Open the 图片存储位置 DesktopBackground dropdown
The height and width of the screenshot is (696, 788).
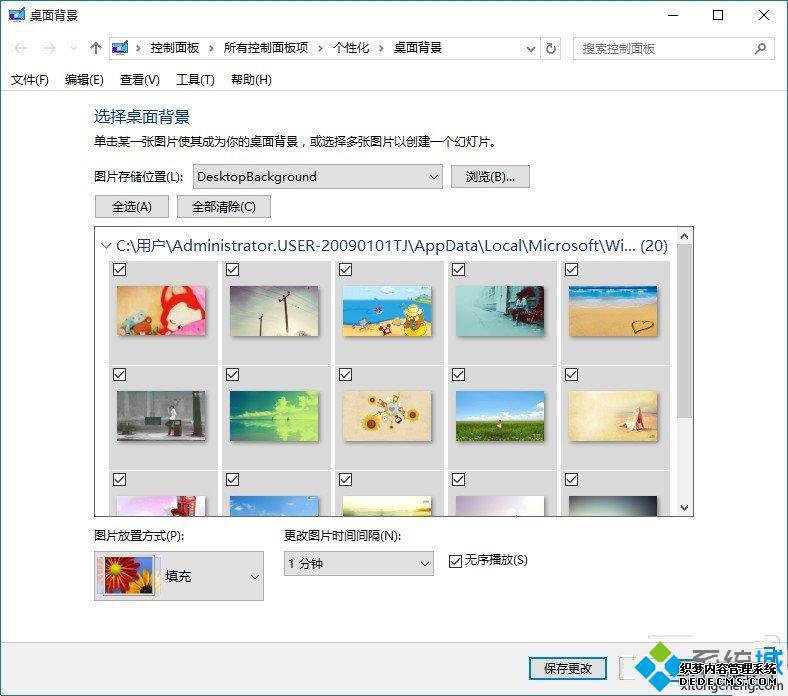(318, 177)
